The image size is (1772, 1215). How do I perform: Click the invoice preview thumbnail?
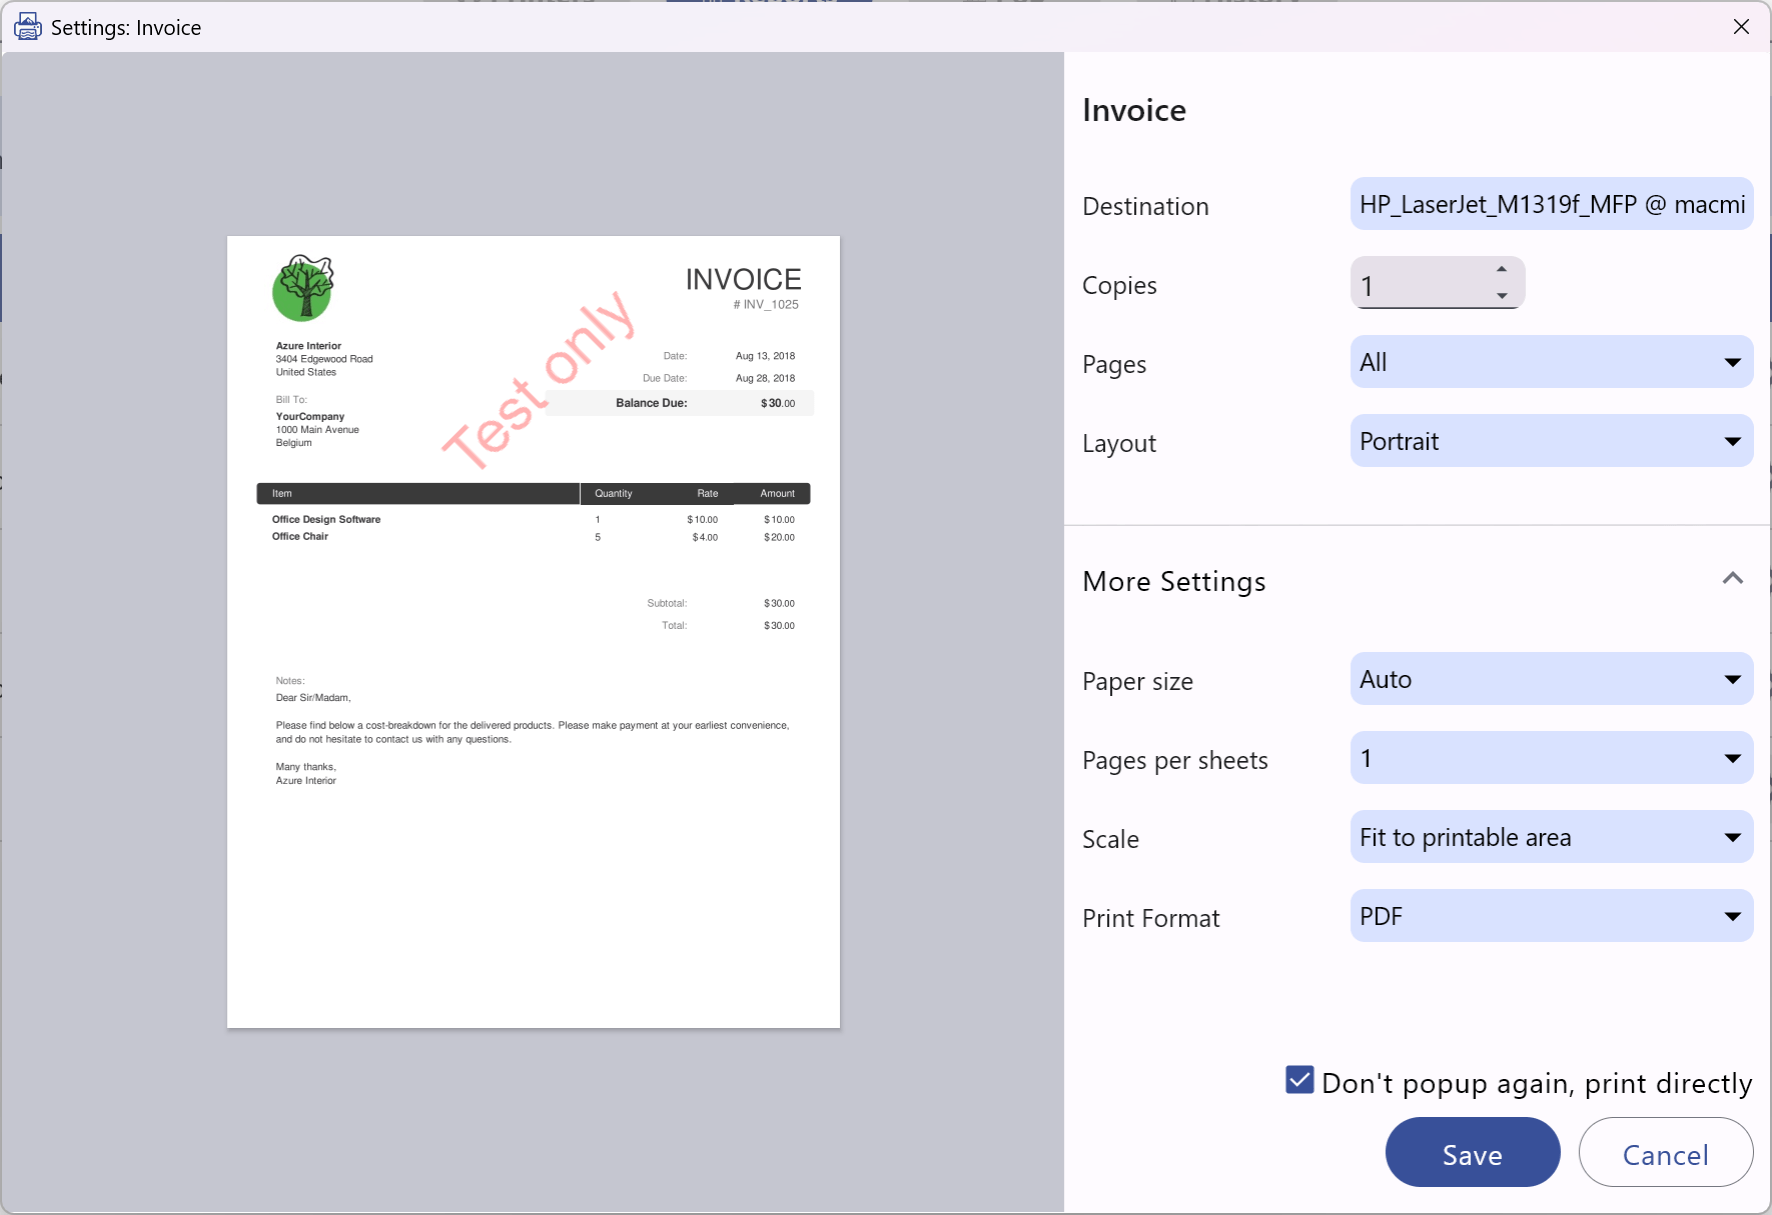pos(533,630)
